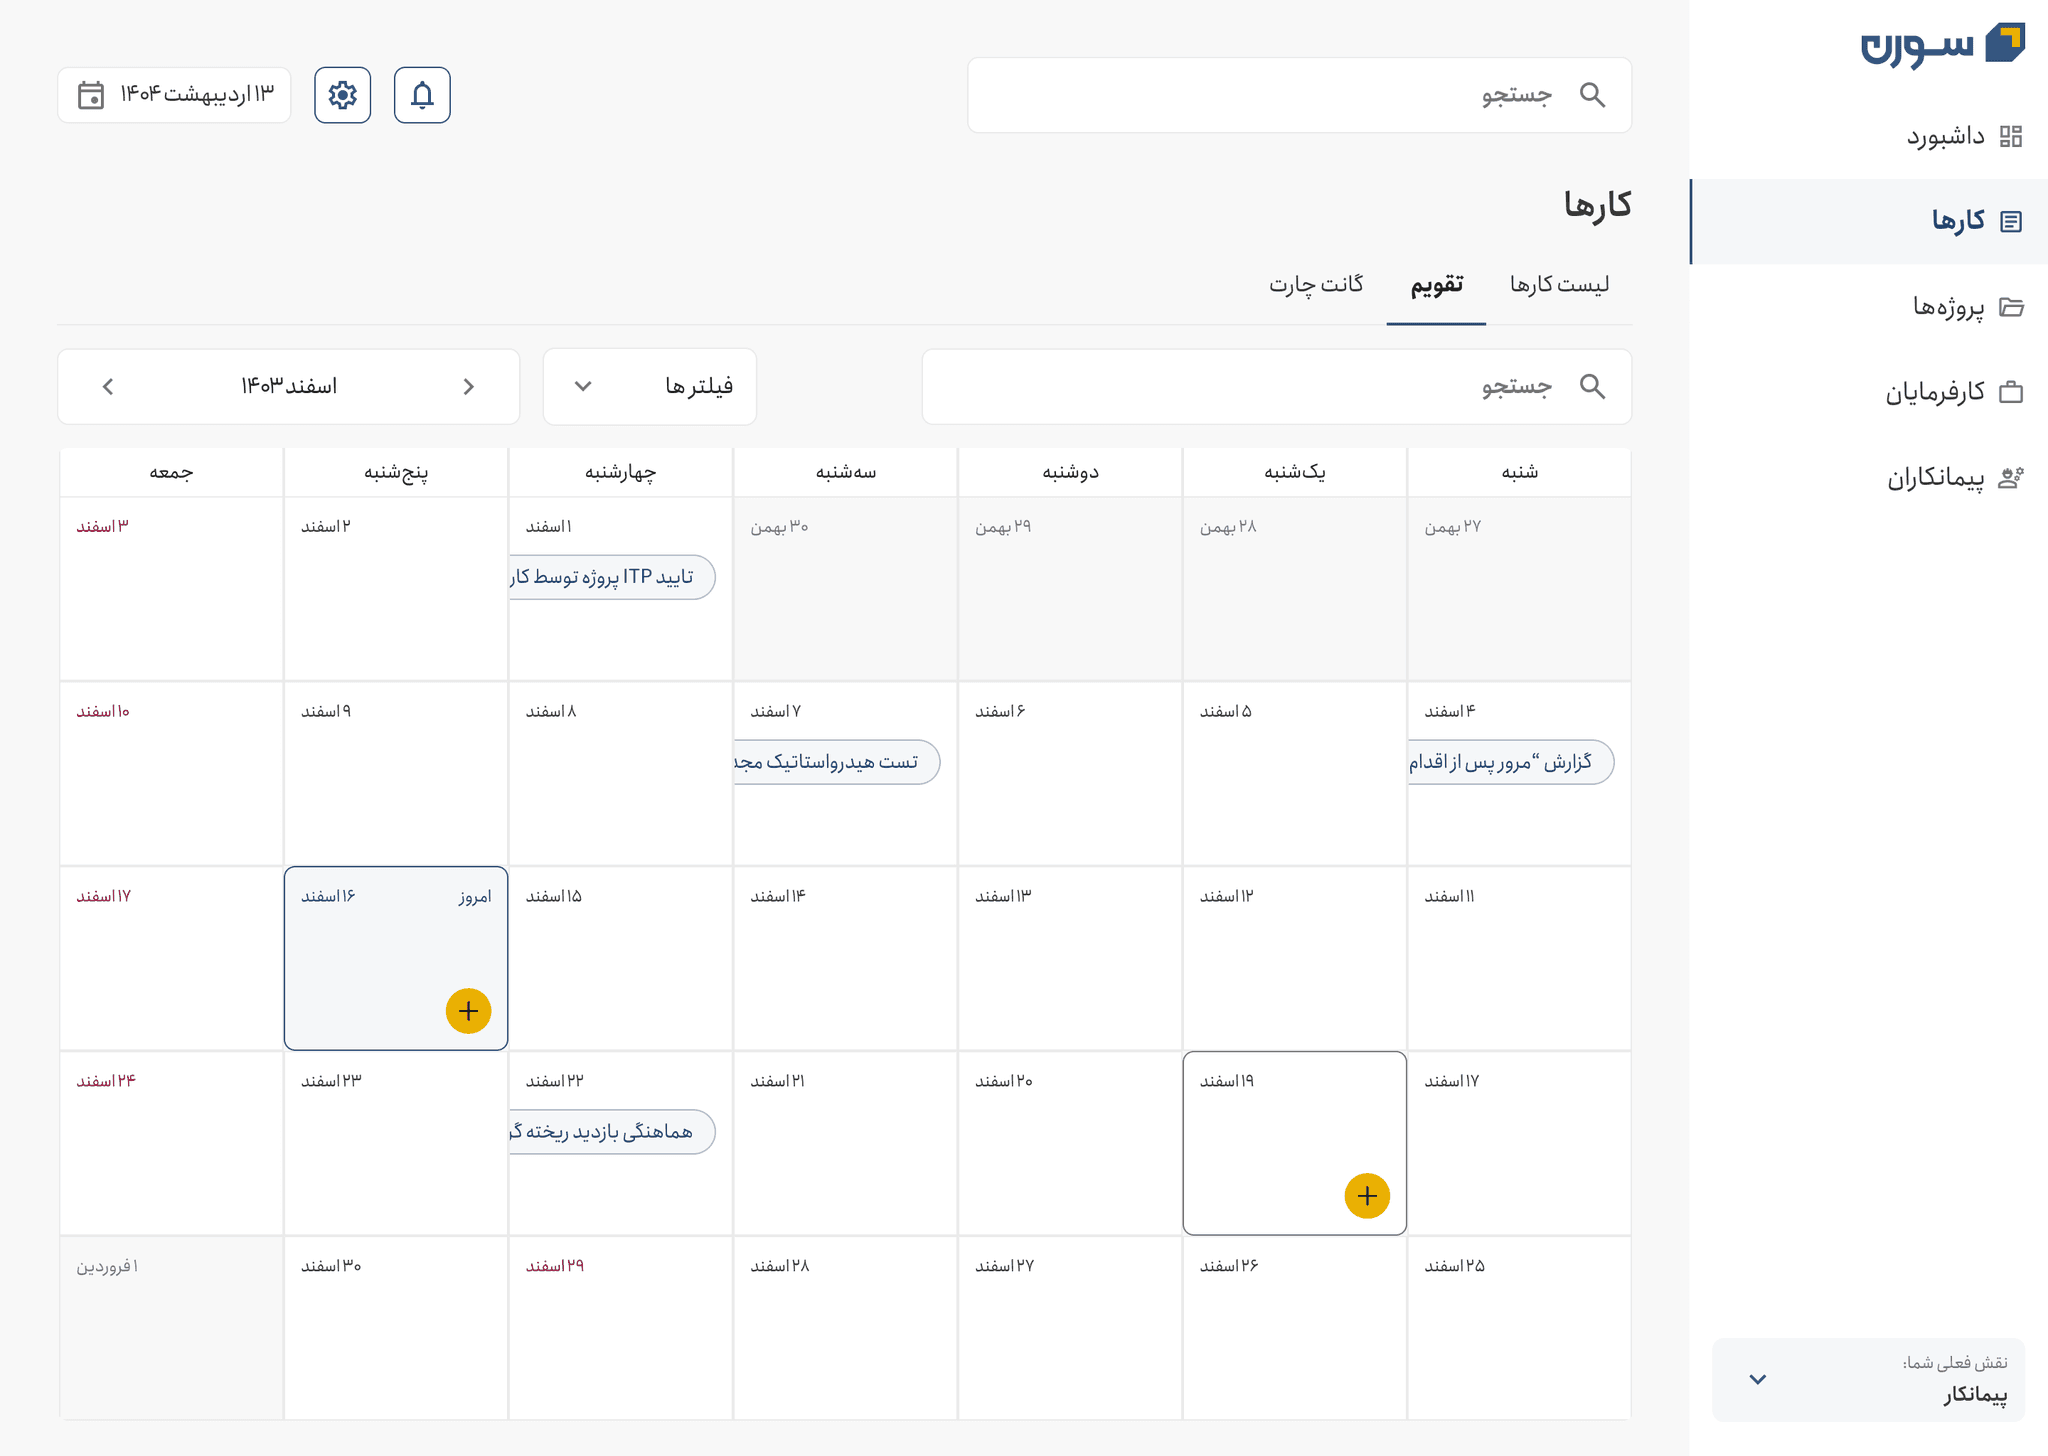Screen dimensions: 2048x1456
Task: Click the top global جستجو search field
Action: point(1298,95)
